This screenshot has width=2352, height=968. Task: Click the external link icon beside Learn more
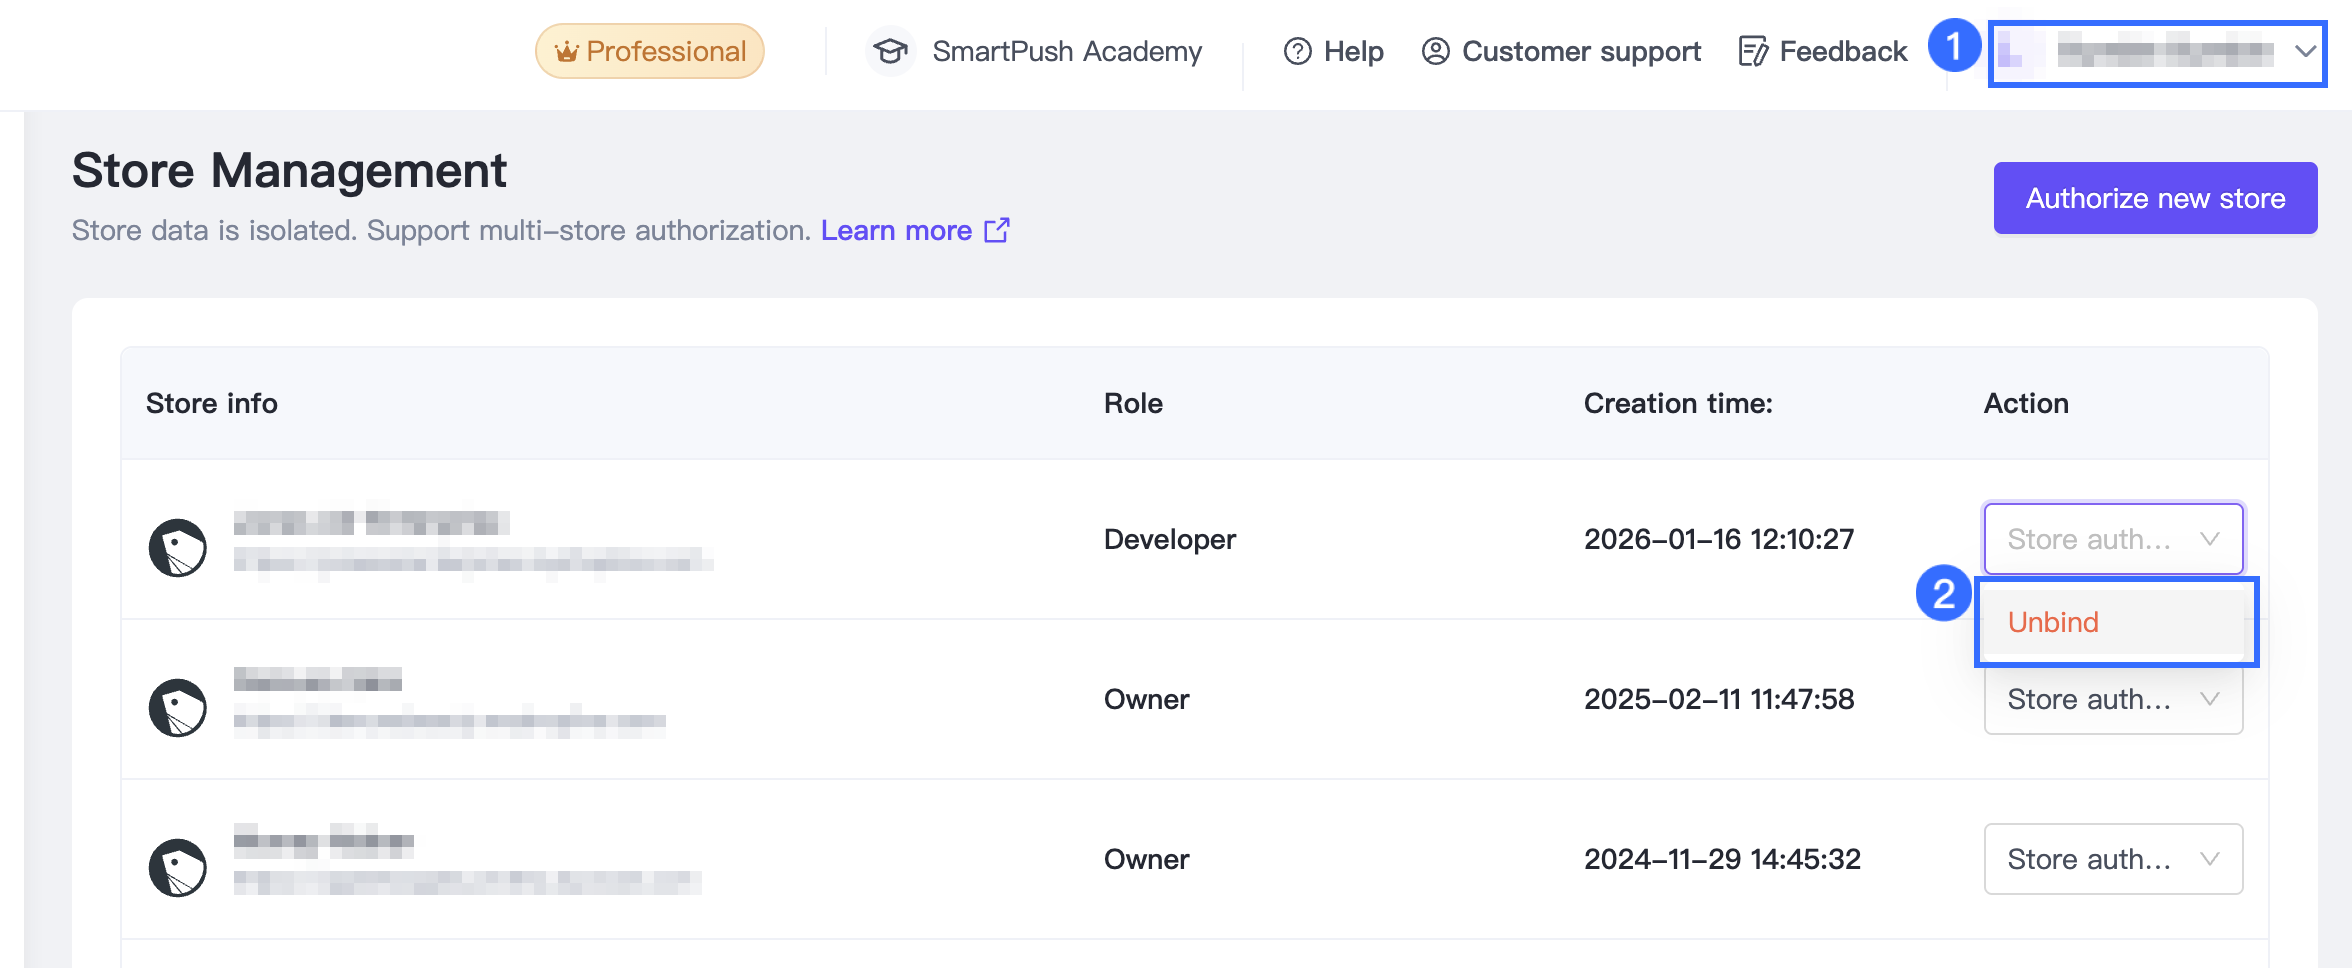(x=997, y=230)
